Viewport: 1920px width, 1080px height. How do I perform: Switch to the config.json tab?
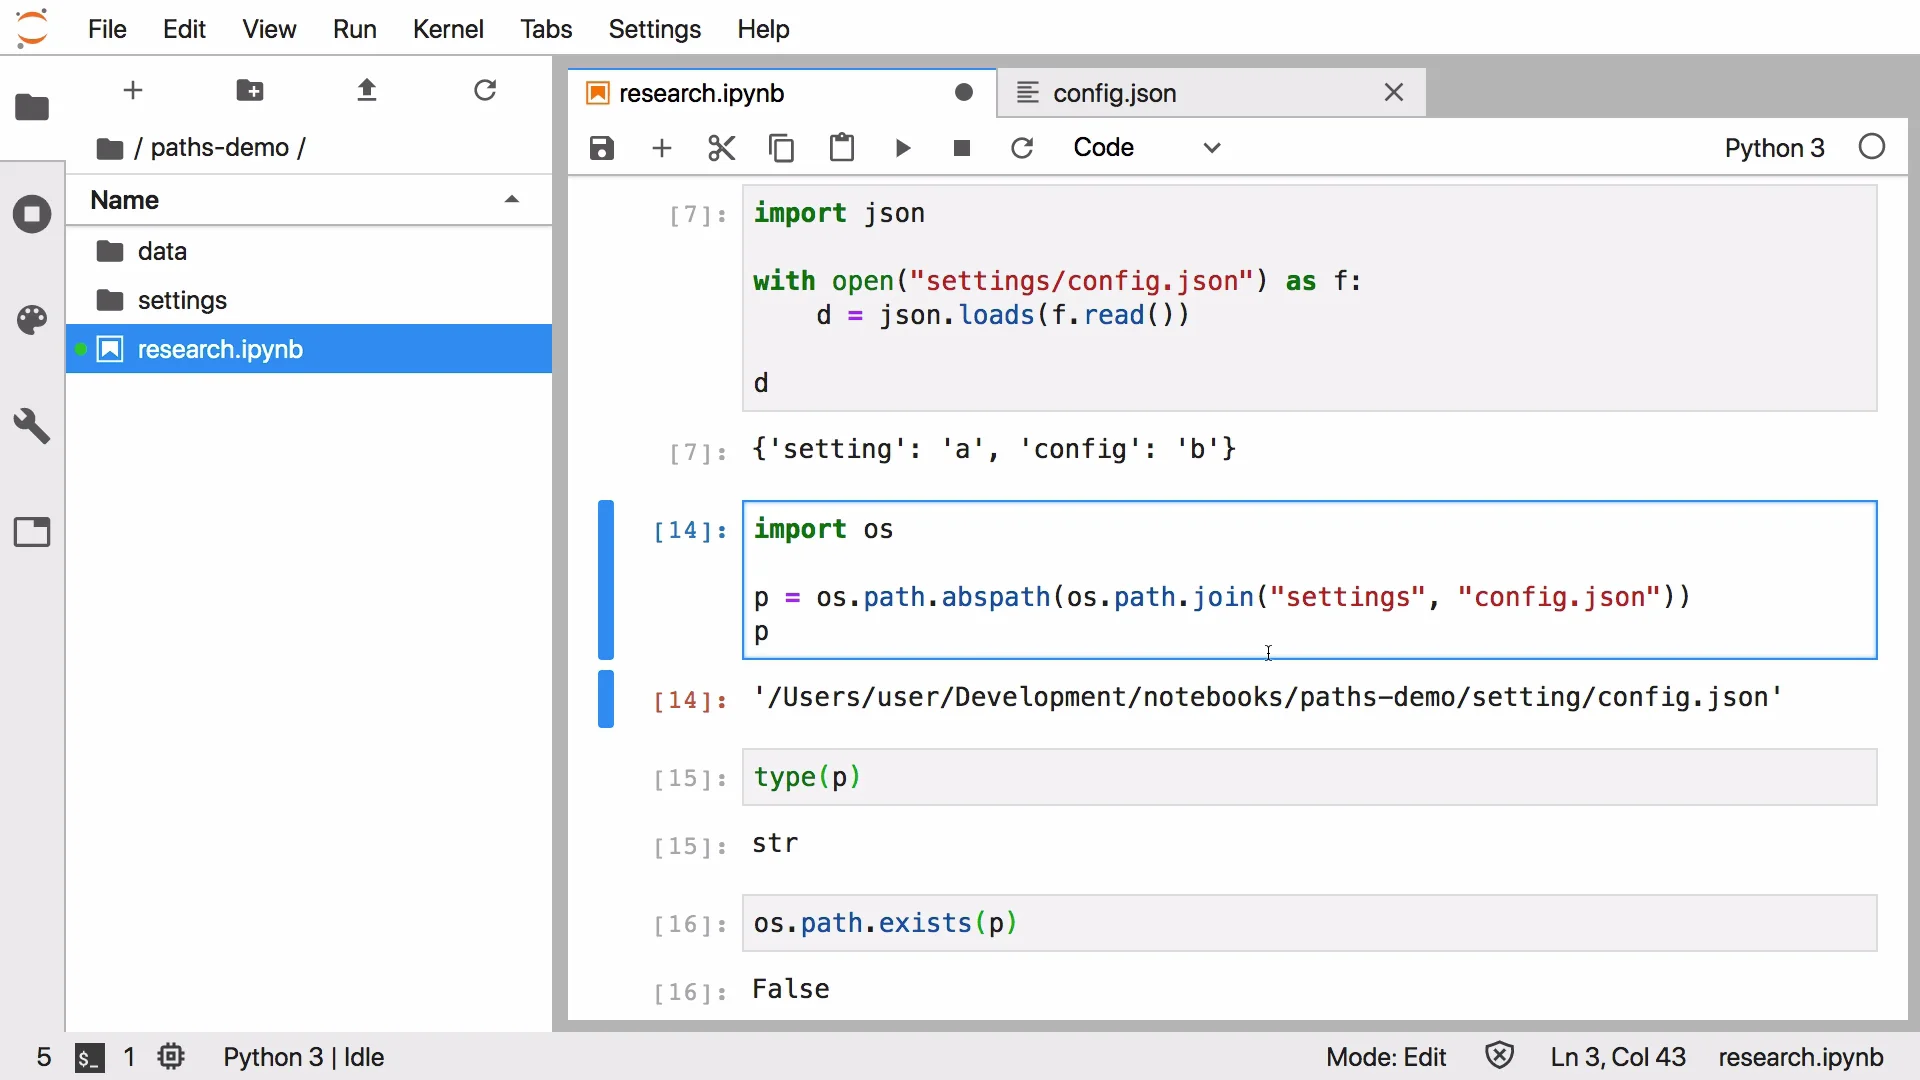click(1114, 93)
